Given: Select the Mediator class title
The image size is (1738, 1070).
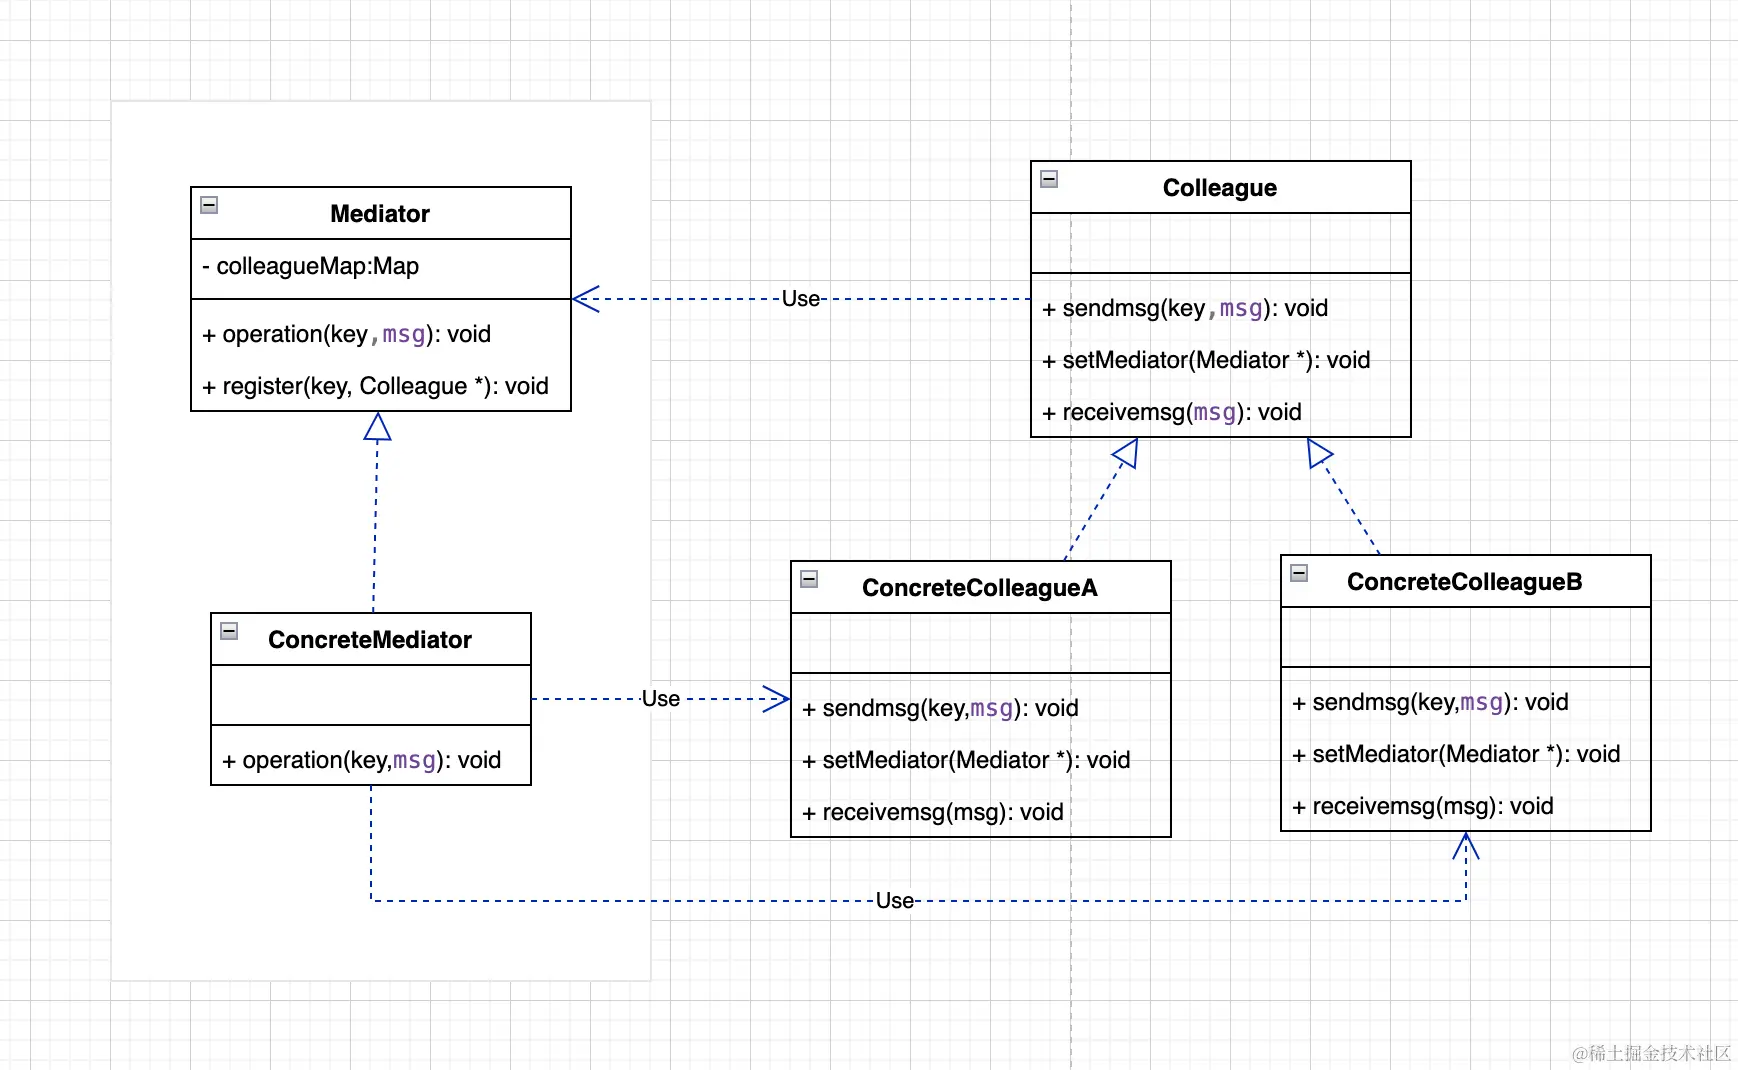Looking at the screenshot, I should click(x=380, y=214).
